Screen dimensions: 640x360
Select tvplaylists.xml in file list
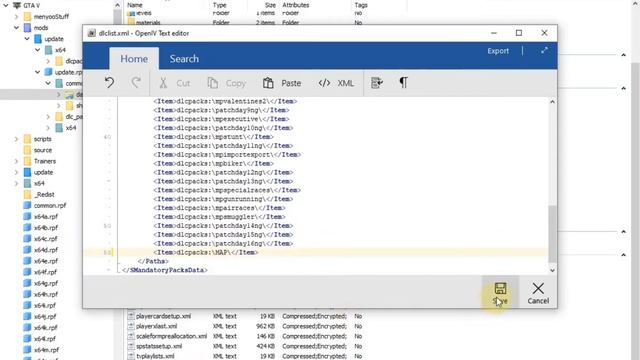pos(155,356)
